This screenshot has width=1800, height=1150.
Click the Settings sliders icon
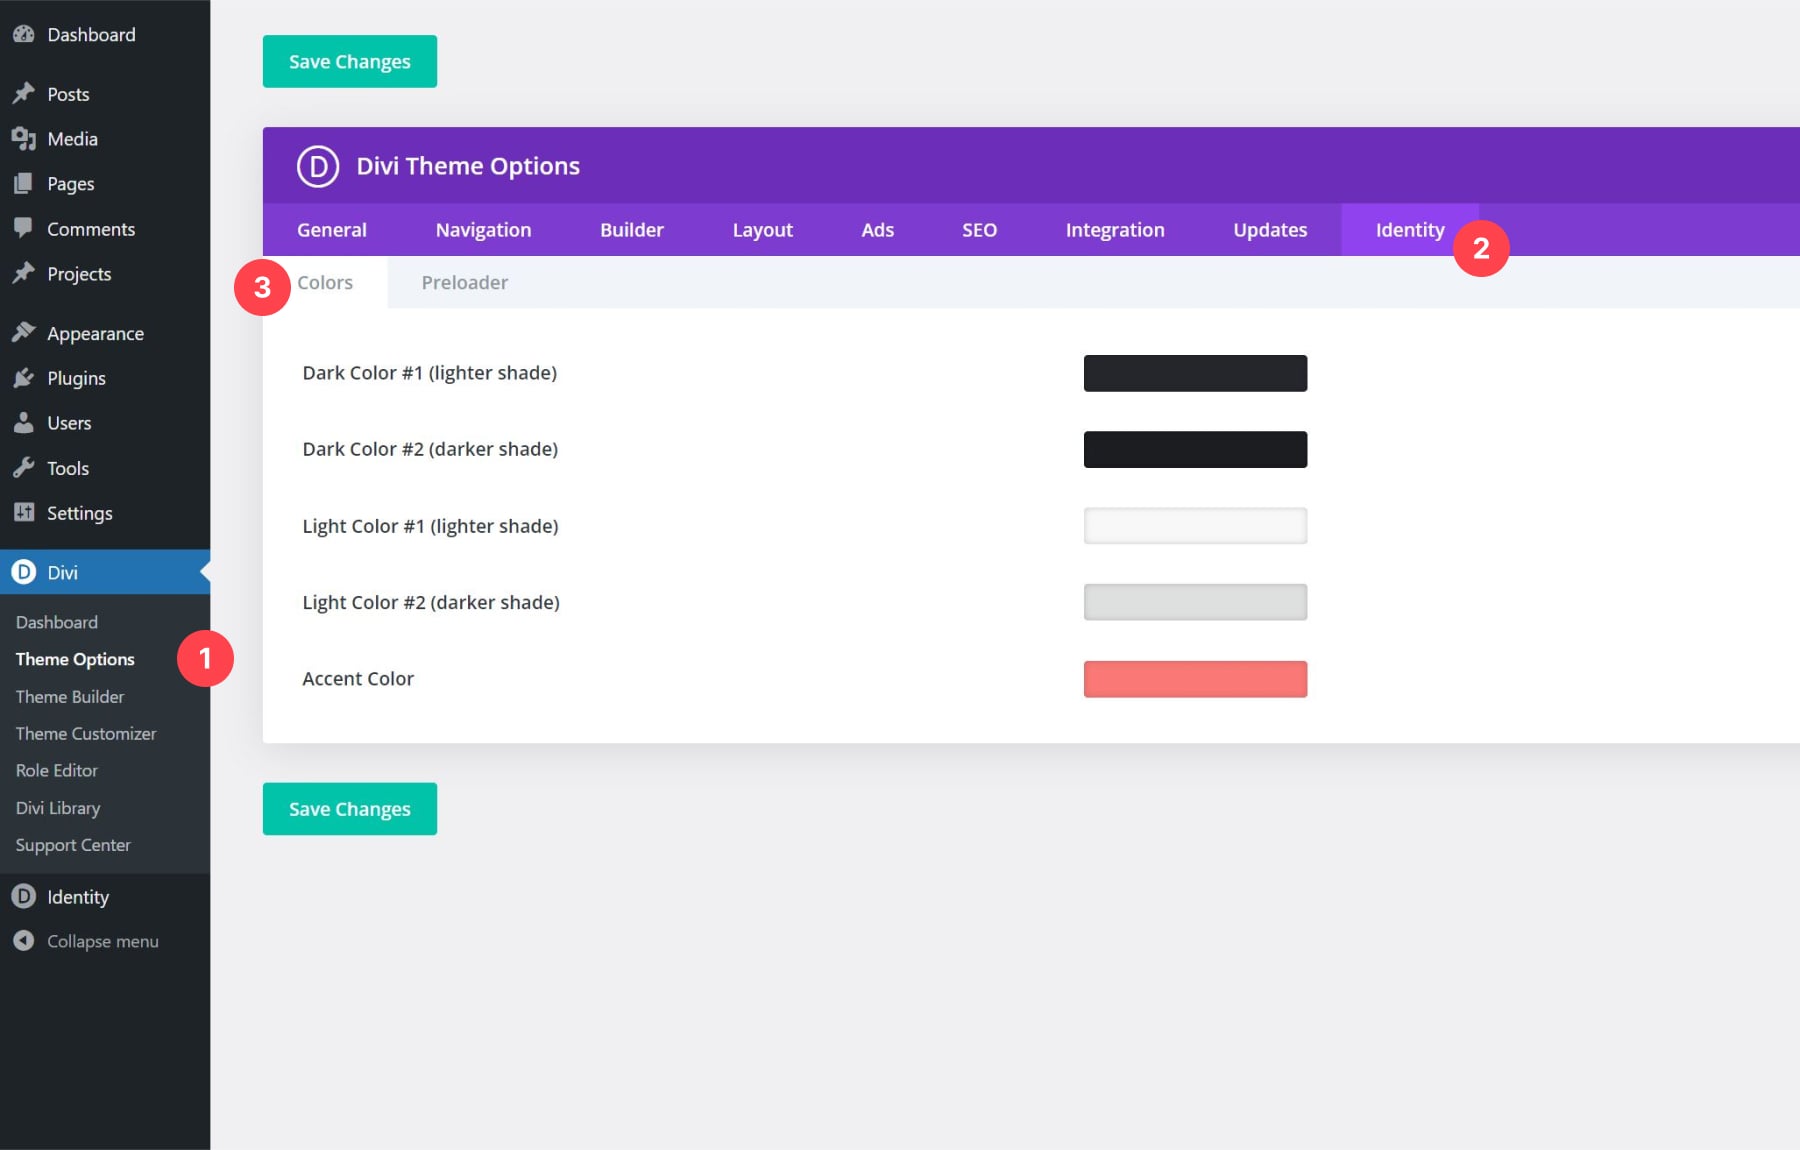click(x=24, y=512)
